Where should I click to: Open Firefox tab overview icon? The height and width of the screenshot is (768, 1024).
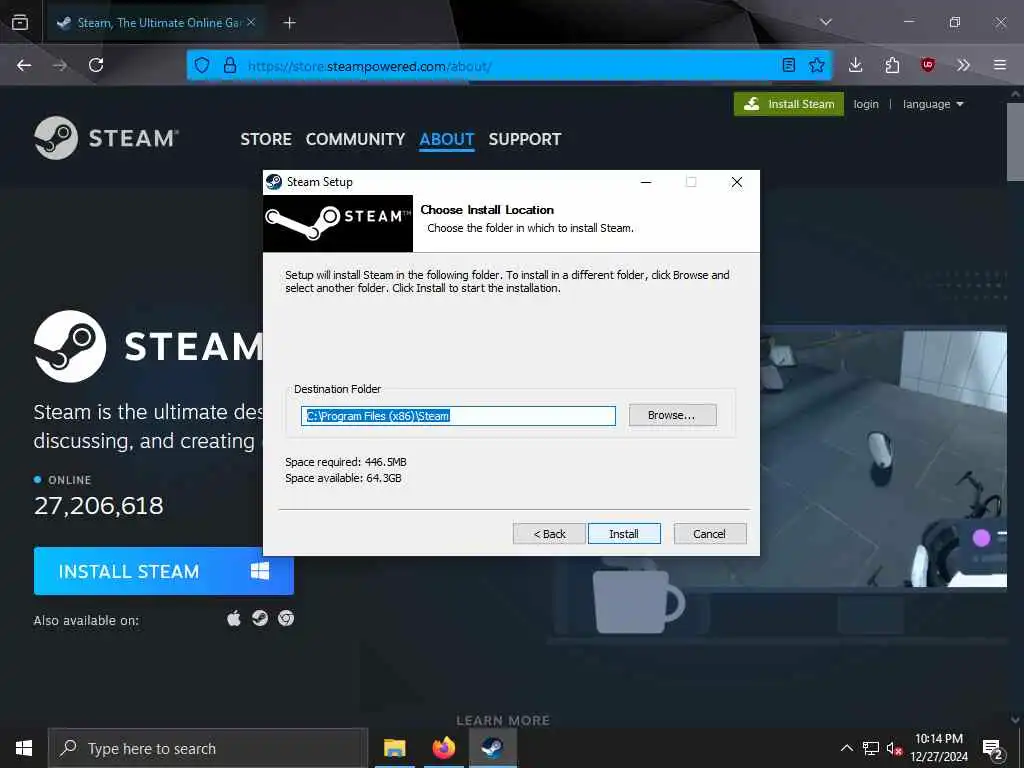20,22
